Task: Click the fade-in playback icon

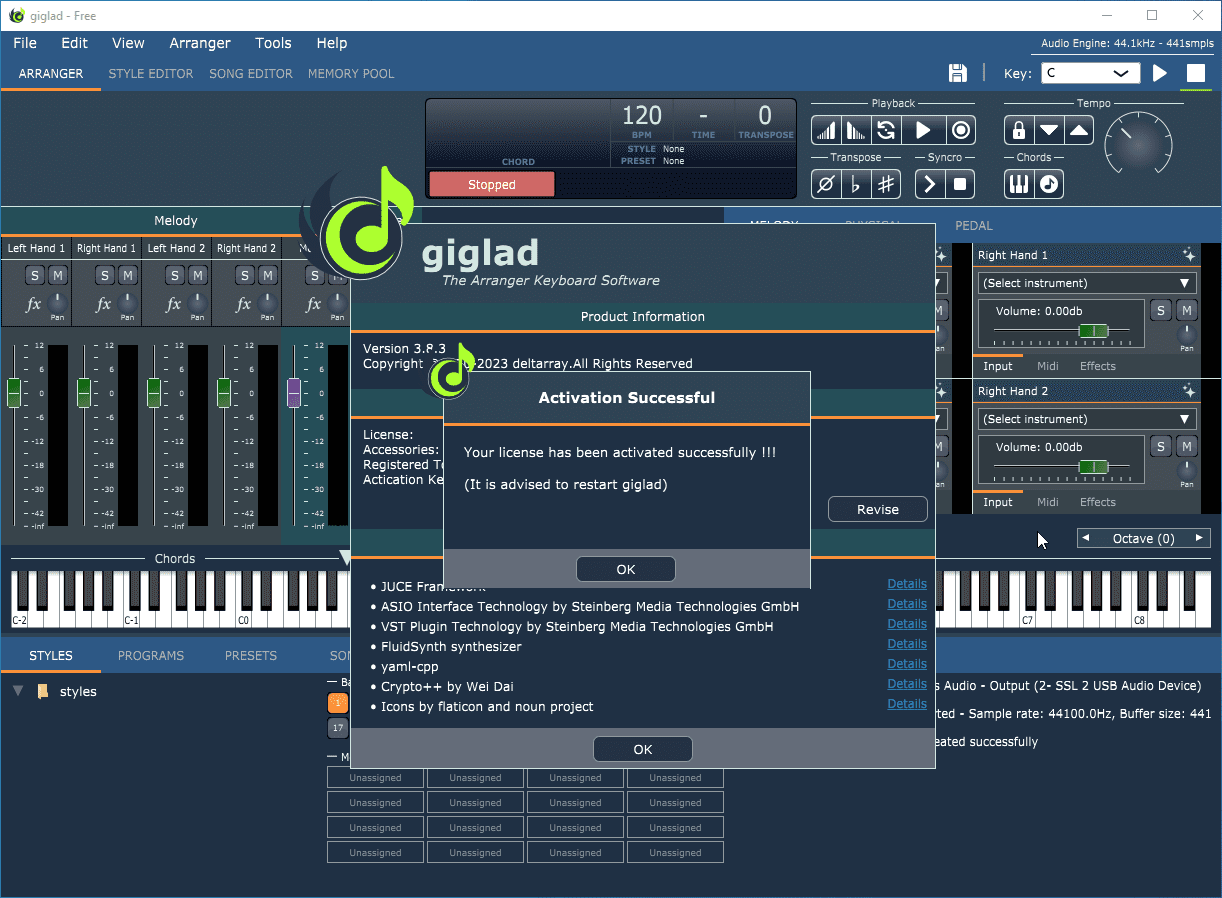Action: pos(825,130)
